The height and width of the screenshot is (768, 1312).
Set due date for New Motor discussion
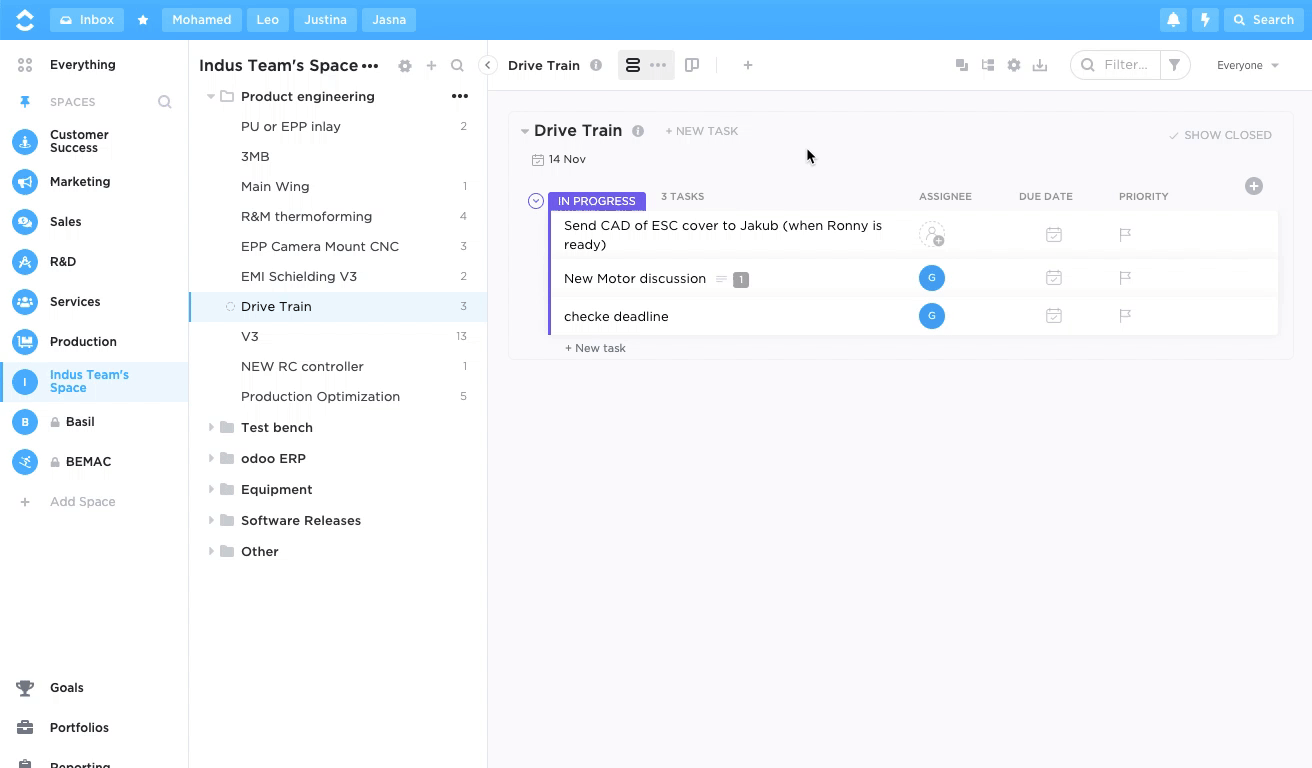click(1053, 278)
